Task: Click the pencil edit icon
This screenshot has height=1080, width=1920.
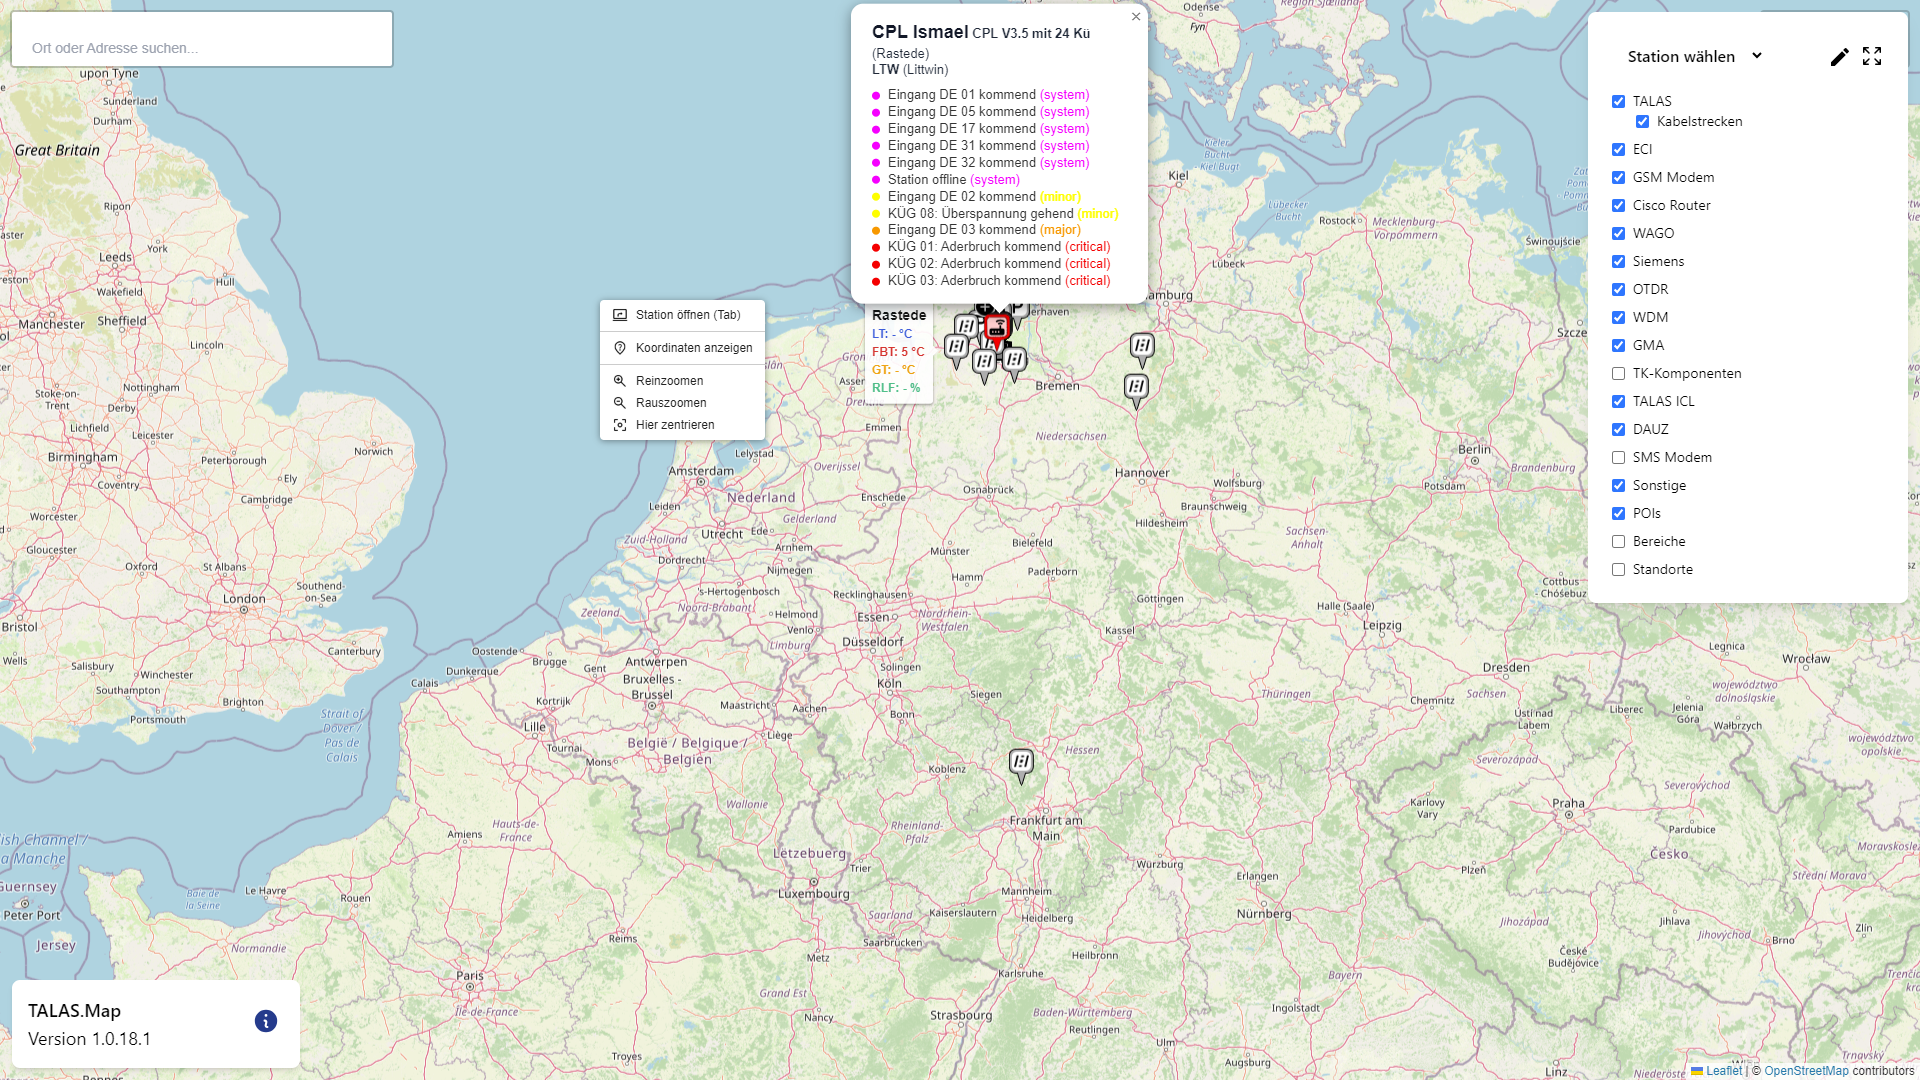Action: click(1839, 57)
